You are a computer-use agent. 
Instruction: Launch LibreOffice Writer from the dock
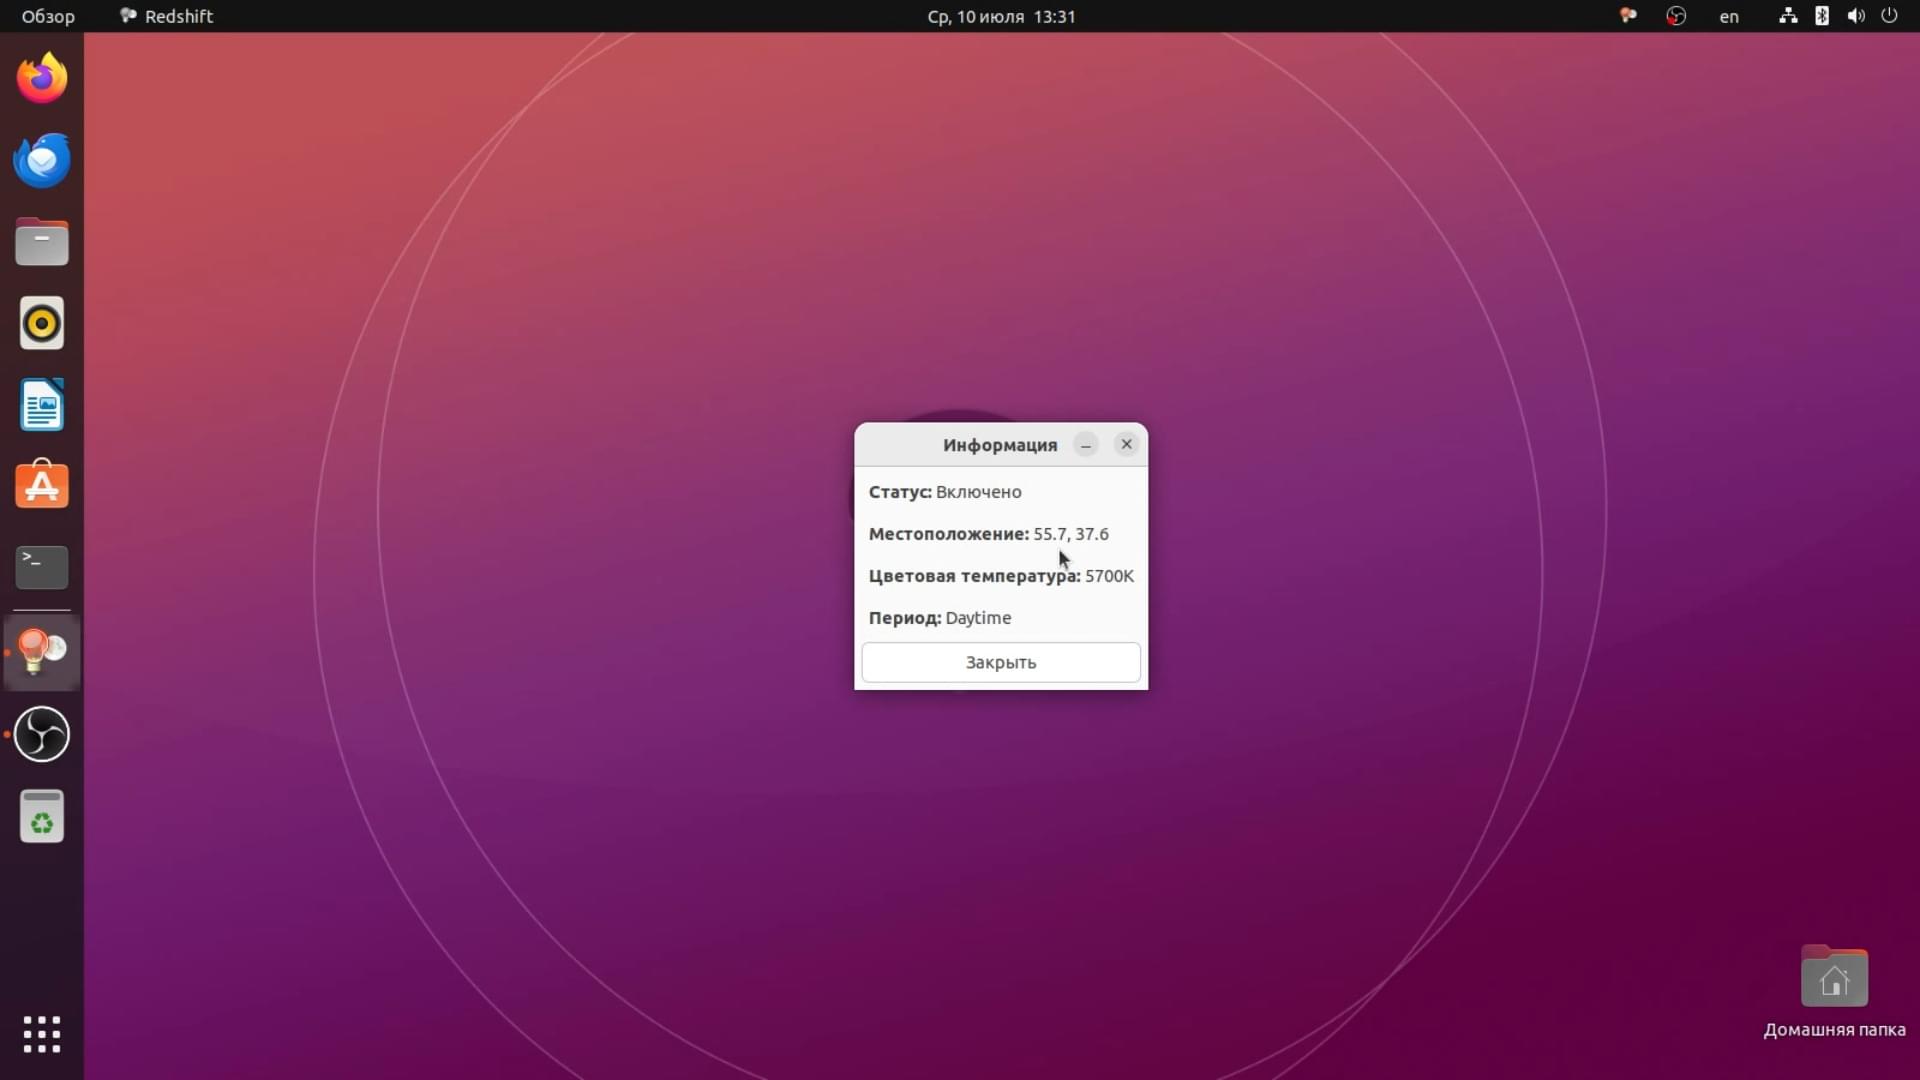[x=42, y=405]
